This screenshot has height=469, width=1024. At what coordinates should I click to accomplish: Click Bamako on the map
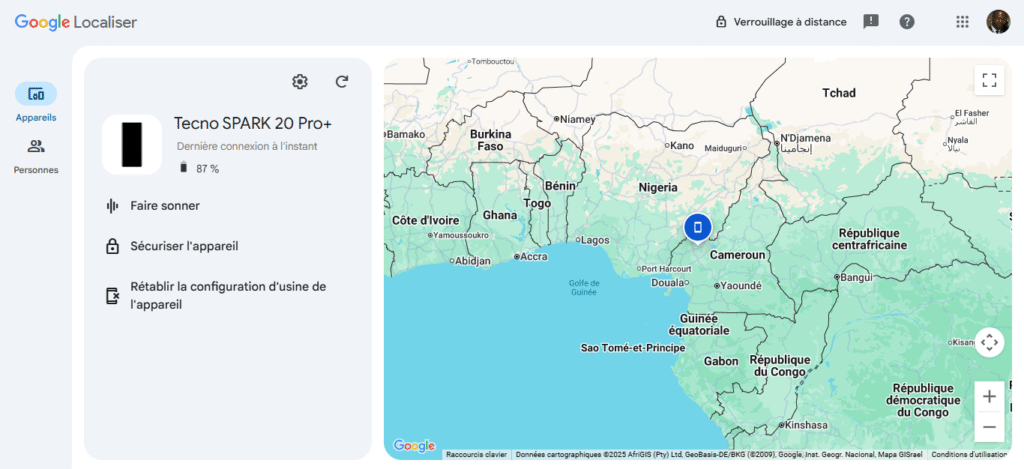pos(406,134)
